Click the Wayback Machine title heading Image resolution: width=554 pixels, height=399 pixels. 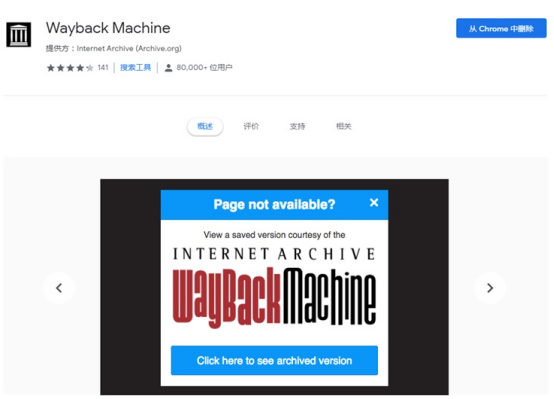(x=108, y=28)
